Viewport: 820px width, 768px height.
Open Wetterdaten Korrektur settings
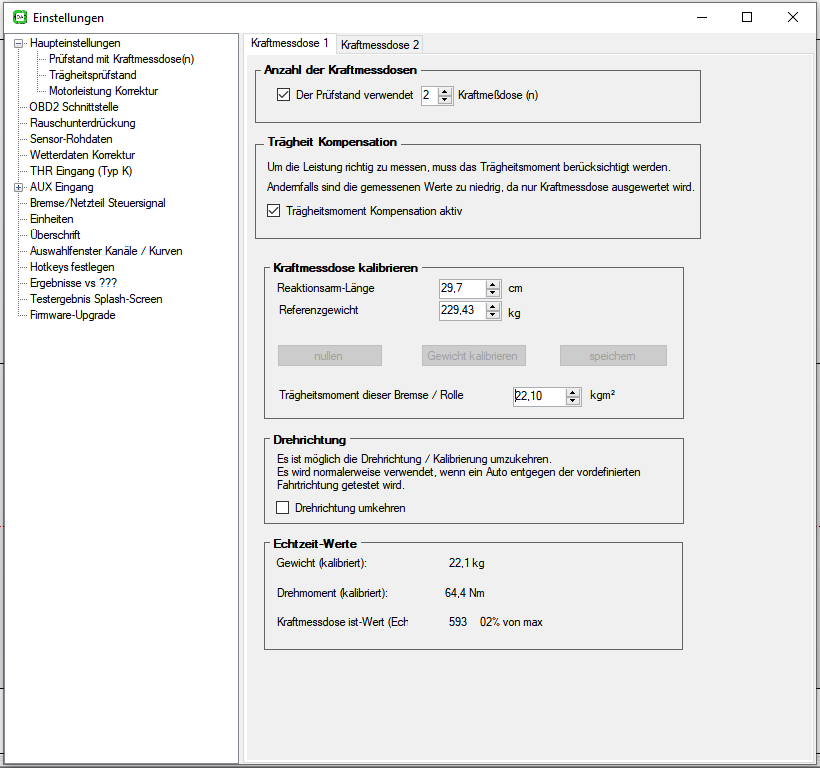click(83, 155)
